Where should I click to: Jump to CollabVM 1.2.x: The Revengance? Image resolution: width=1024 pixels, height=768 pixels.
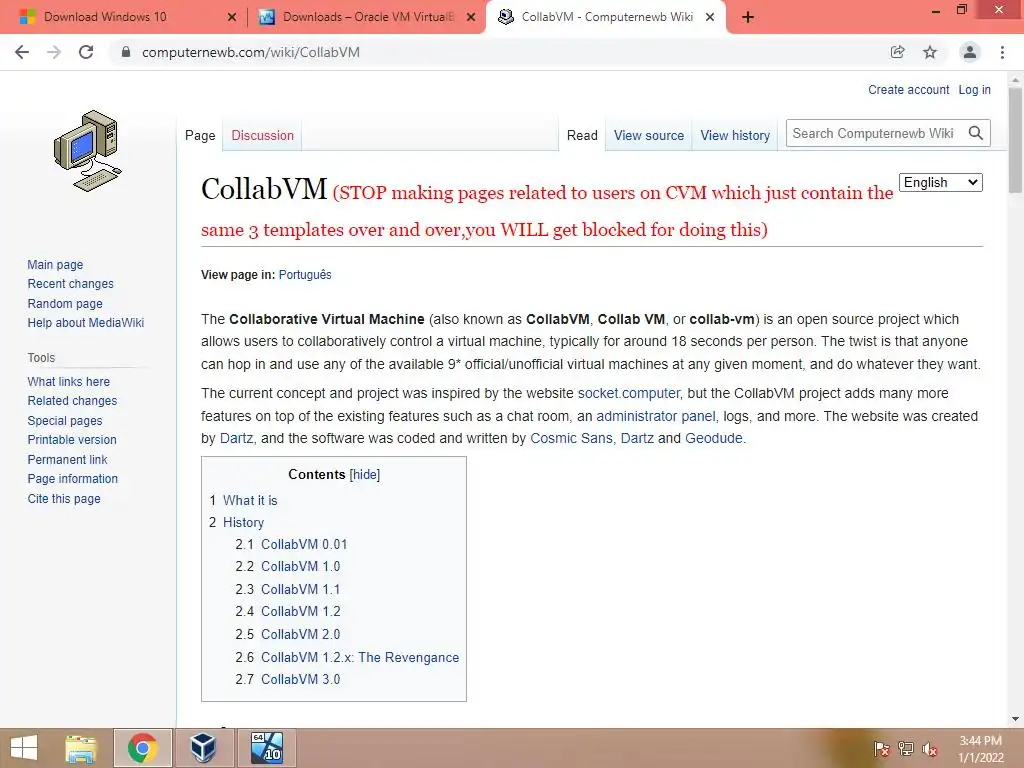click(x=360, y=657)
